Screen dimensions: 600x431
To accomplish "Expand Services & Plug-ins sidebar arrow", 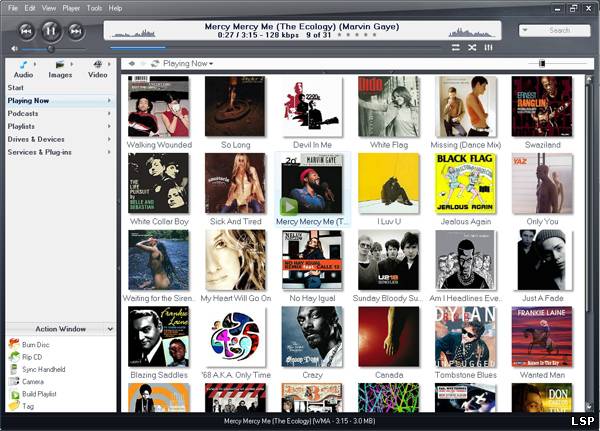I will (109, 152).
